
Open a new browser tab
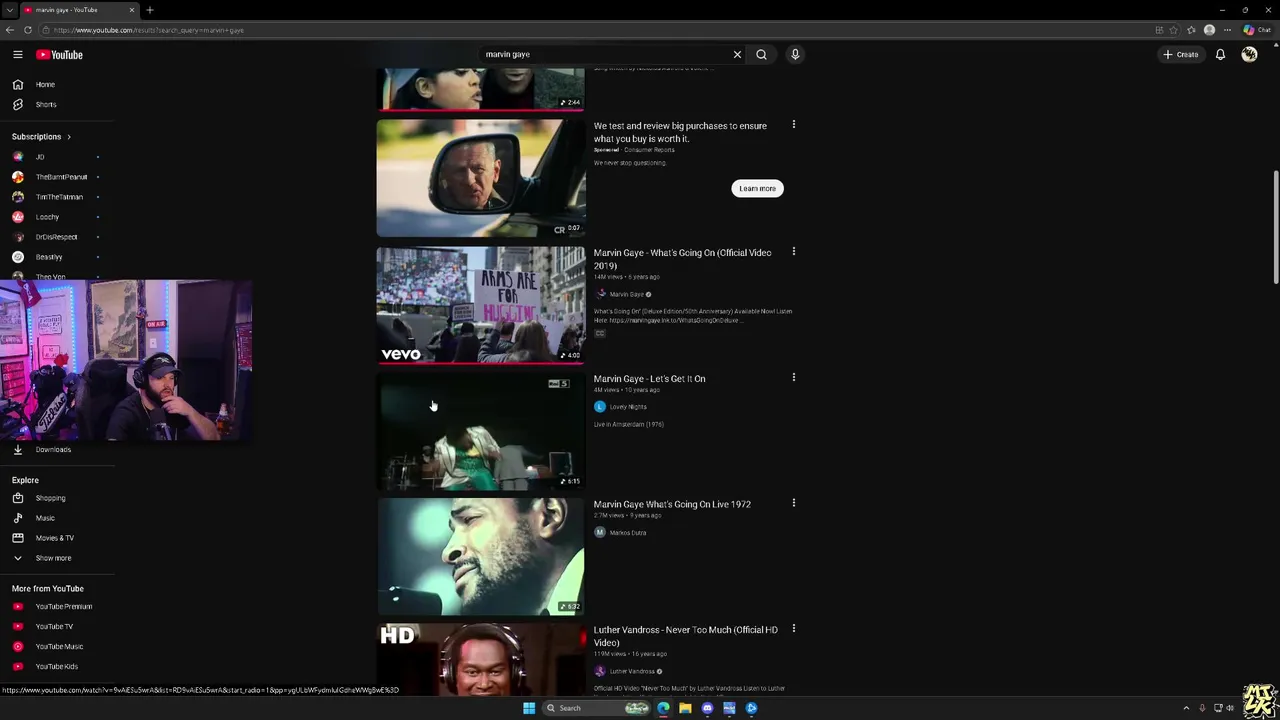point(150,10)
